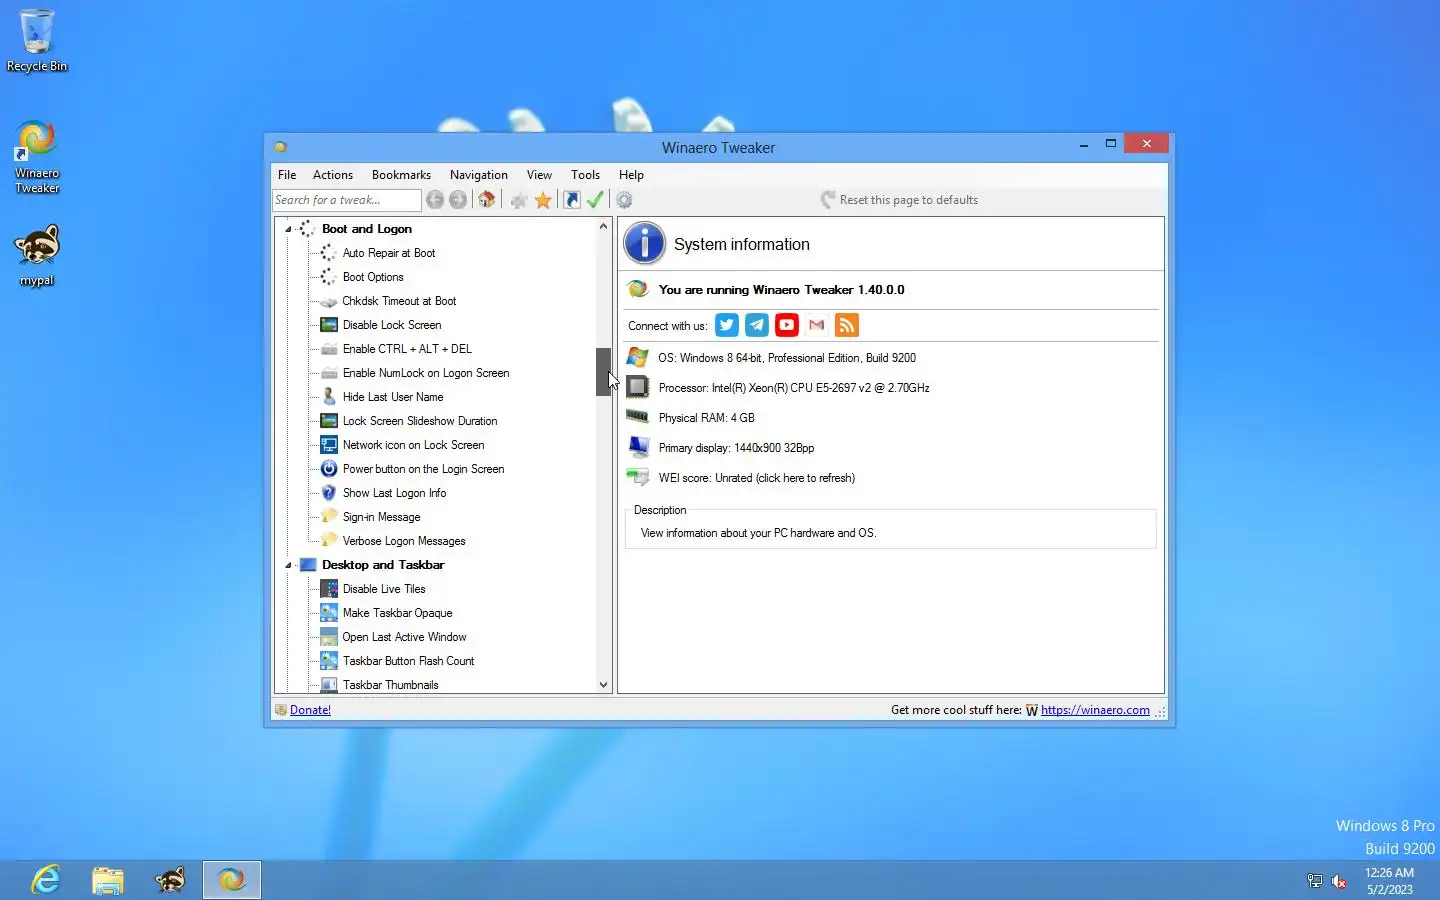Open the Recycle Bin desktop icon
Image resolution: width=1440 pixels, height=900 pixels.
(37, 41)
